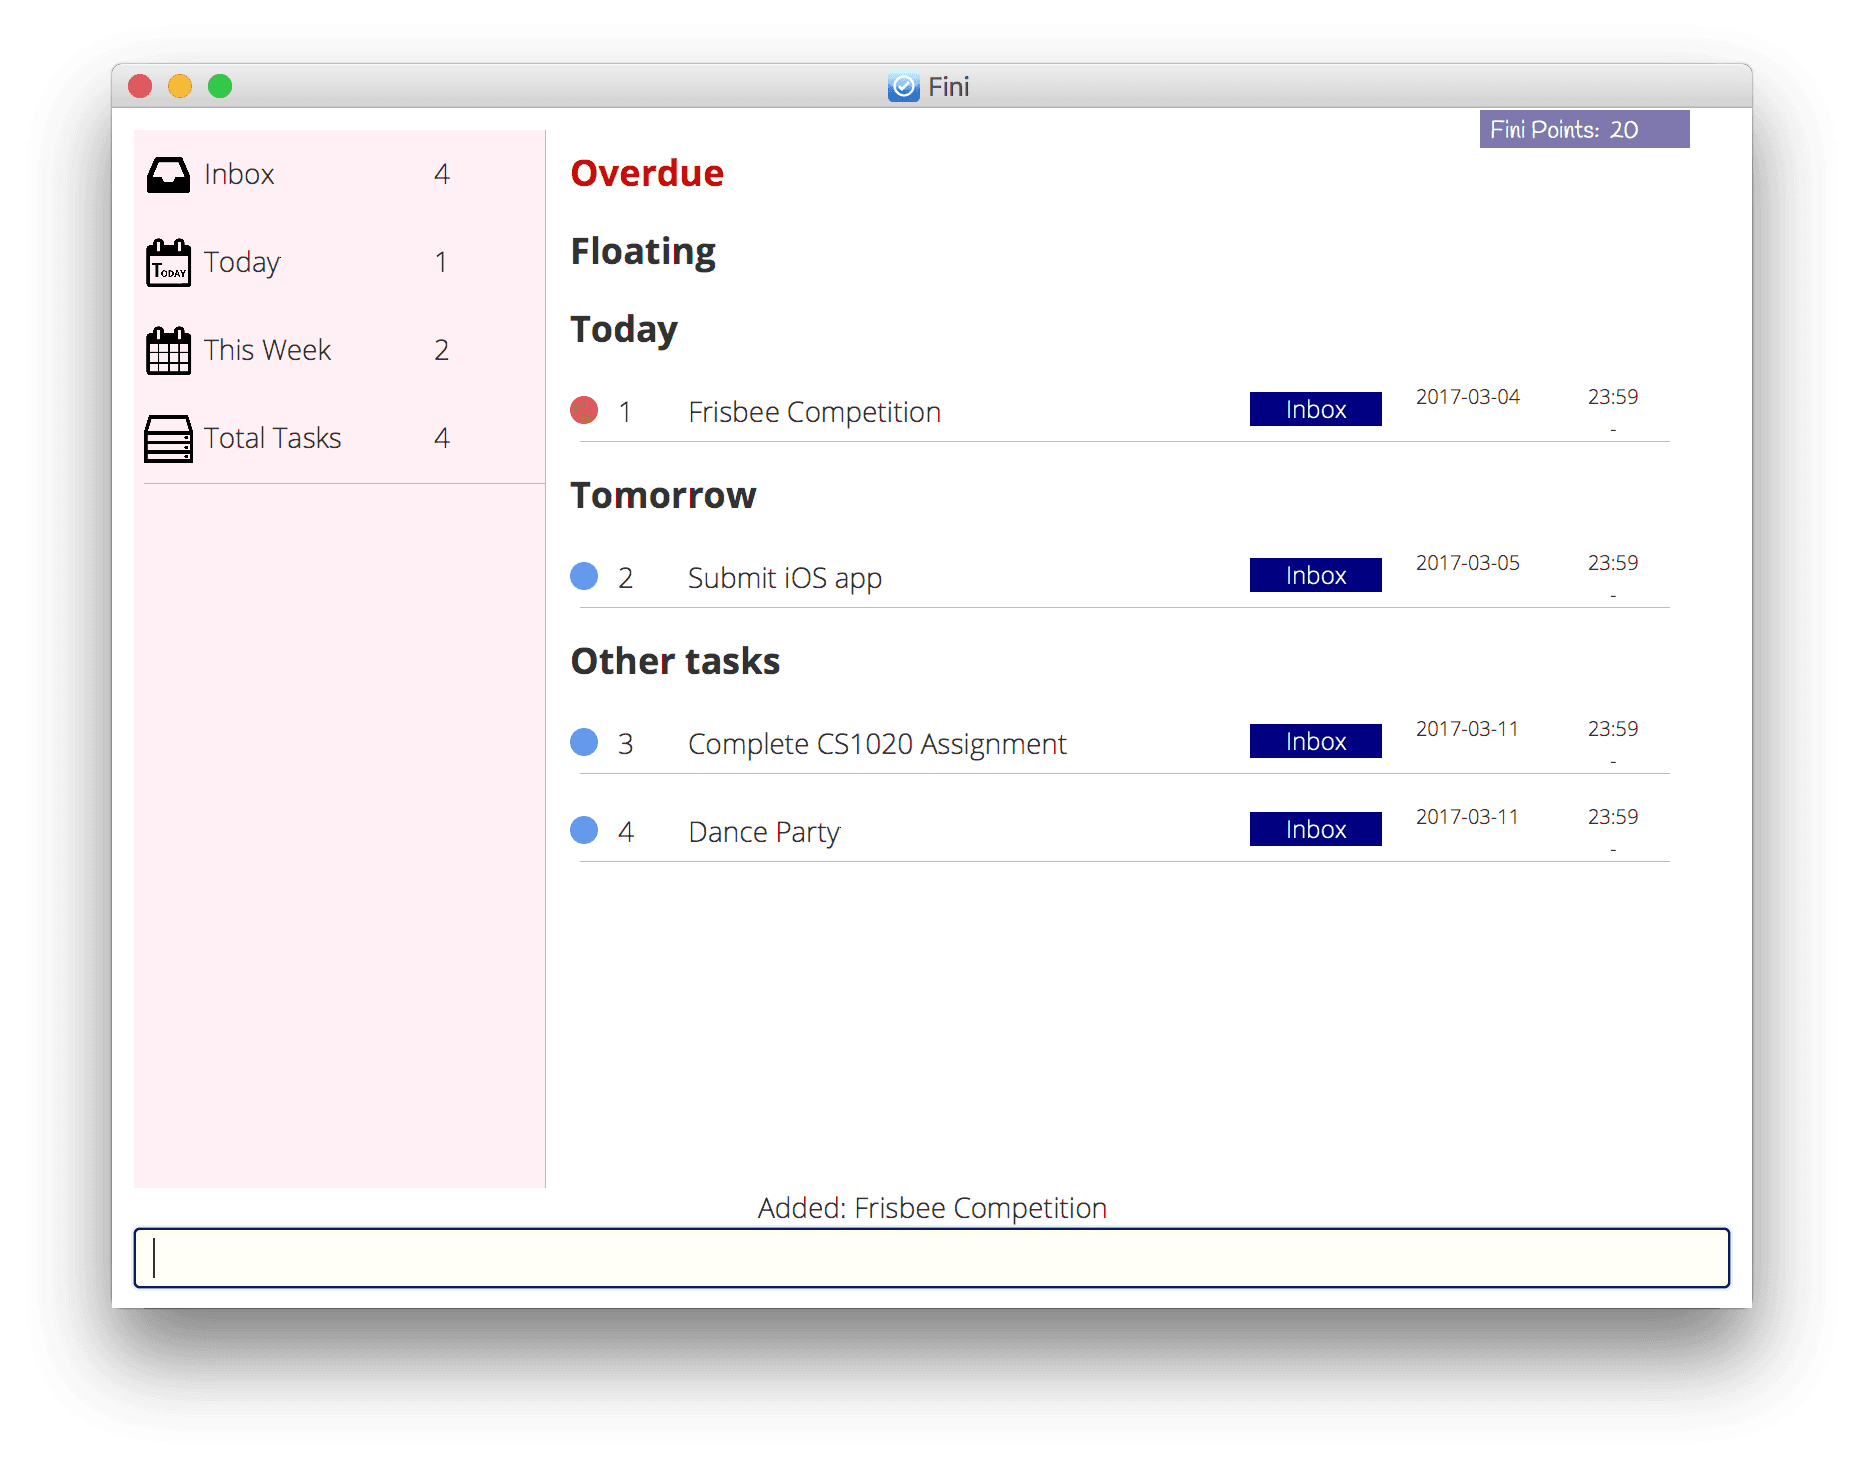1864x1468 pixels.
Task: Click the This Week calendar grid icon
Action: [x=168, y=351]
